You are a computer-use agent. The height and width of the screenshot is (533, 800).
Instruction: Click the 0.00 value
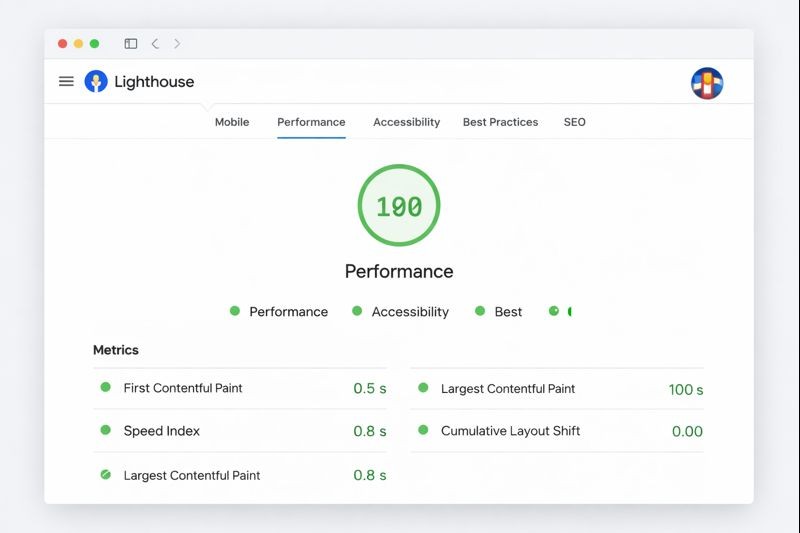point(687,432)
